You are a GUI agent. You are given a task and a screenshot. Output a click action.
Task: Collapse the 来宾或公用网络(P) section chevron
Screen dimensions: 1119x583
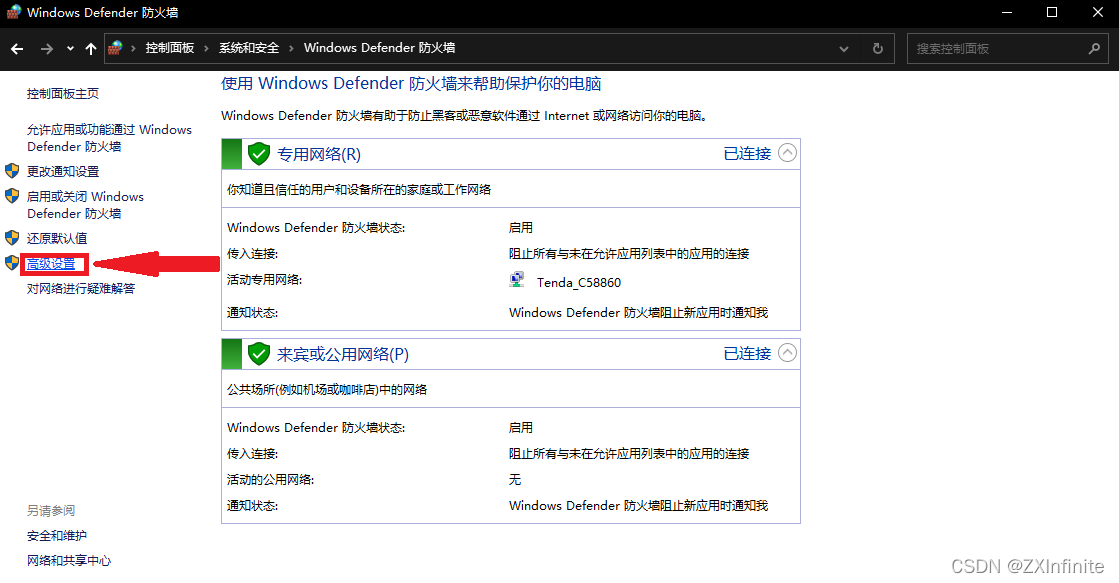pyautogui.click(x=787, y=353)
